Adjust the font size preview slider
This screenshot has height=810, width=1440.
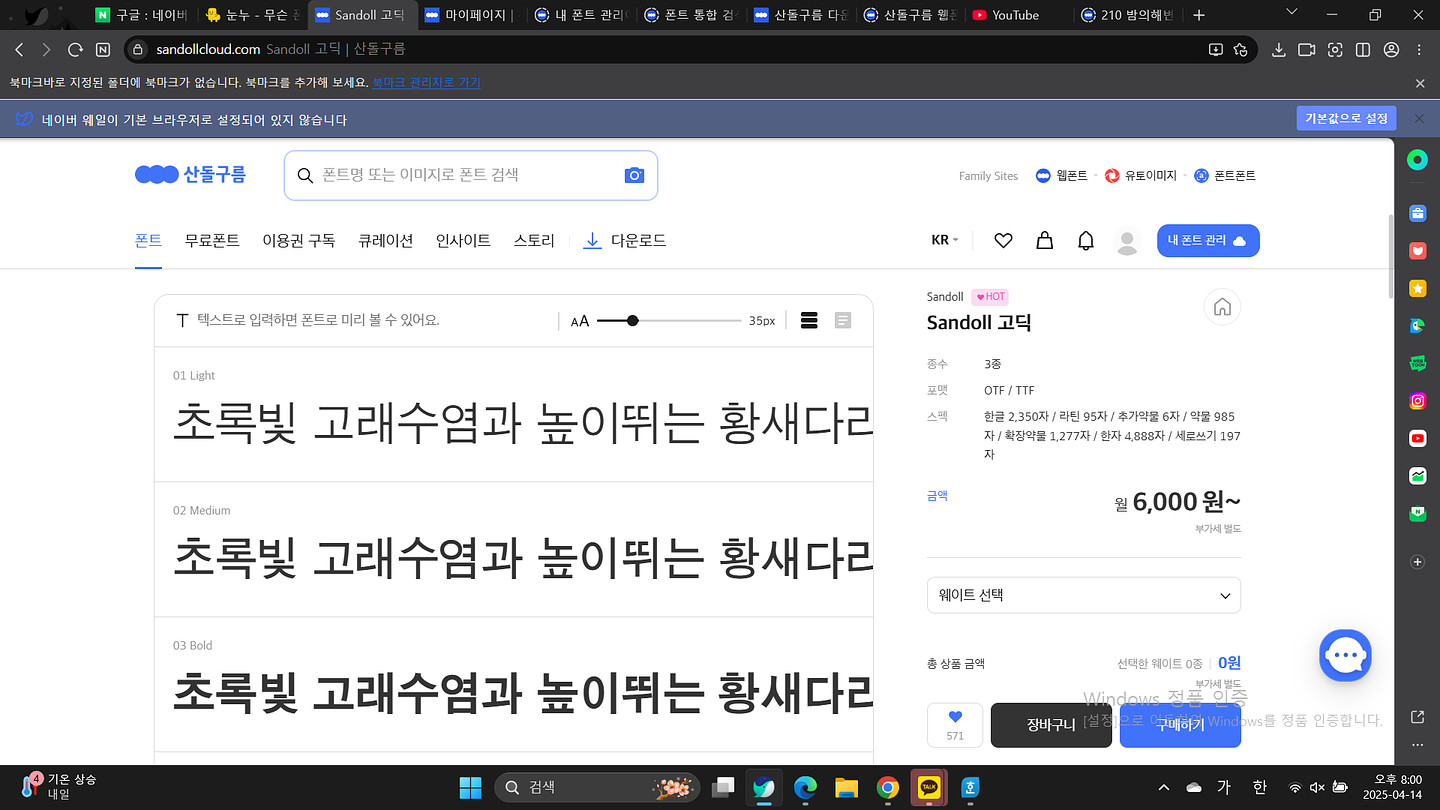[632, 320]
